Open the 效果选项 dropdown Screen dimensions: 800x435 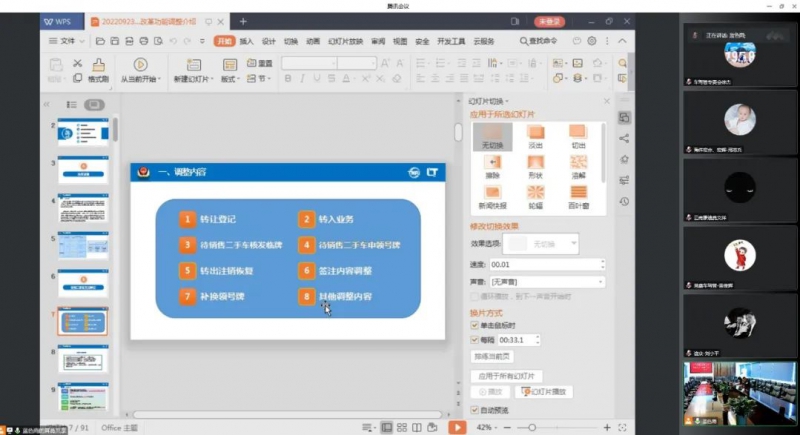(541, 244)
